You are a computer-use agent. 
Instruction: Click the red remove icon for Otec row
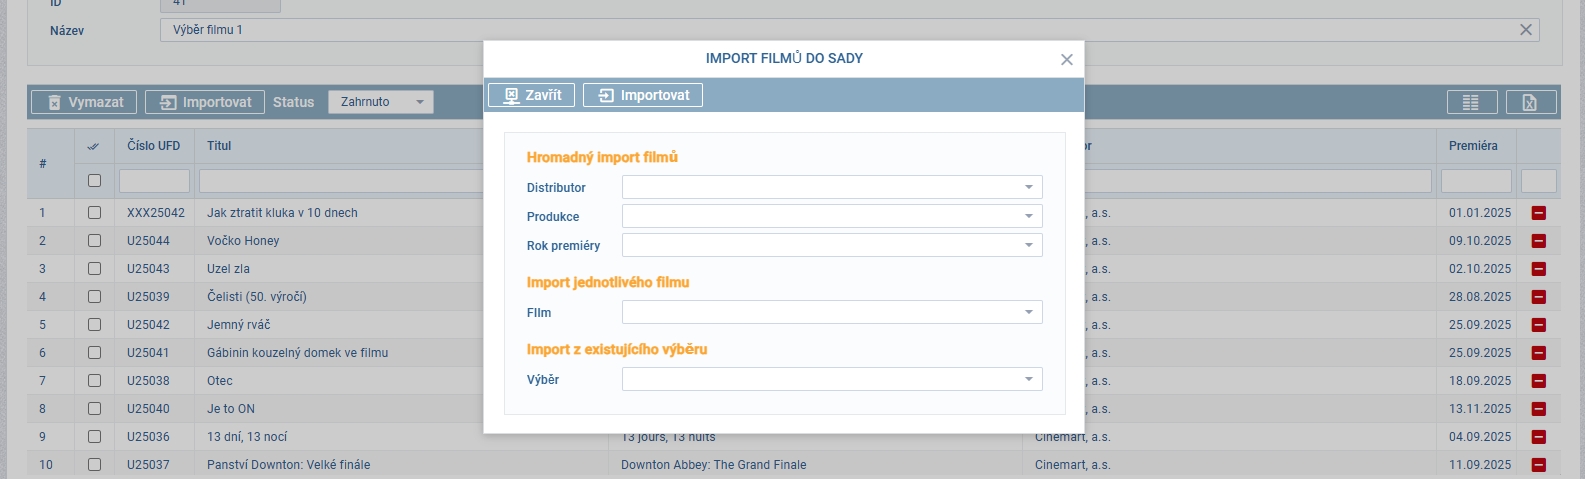(x=1538, y=381)
